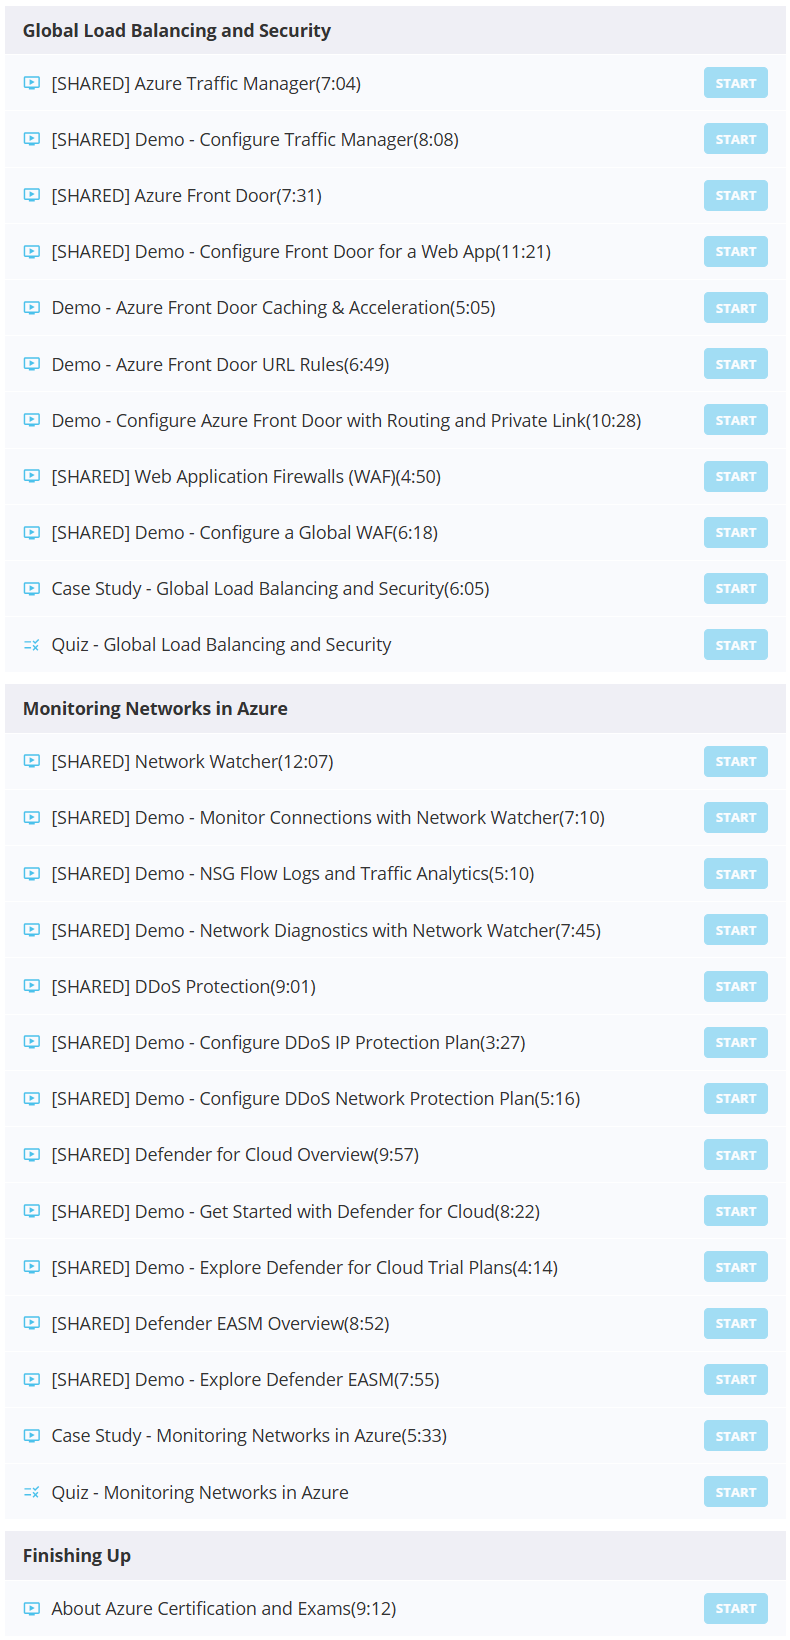Click video icon for NSG Flow Logs and Traffic Analytics
This screenshot has height=1640, width=790.
32,874
